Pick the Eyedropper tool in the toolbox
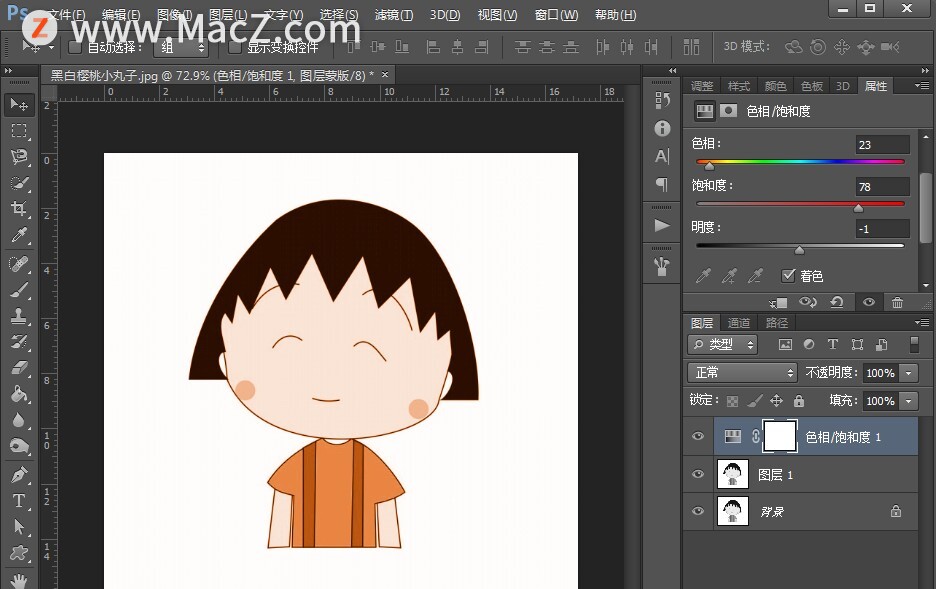This screenshot has width=936, height=589. tap(19, 235)
